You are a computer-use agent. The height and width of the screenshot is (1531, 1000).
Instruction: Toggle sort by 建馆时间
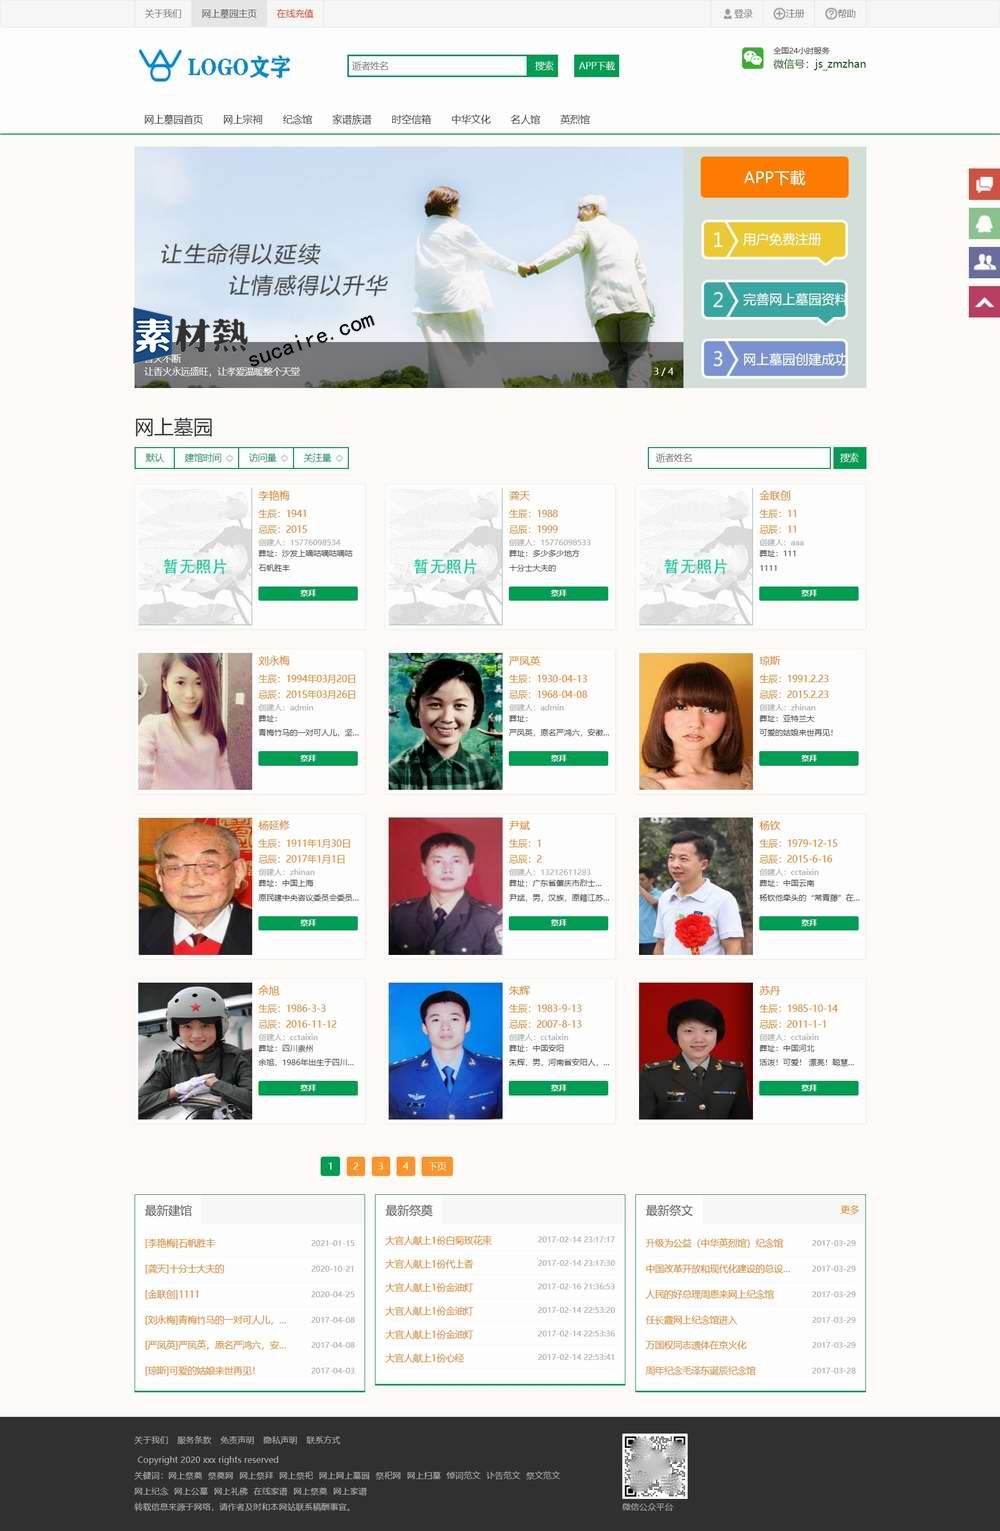click(x=206, y=458)
